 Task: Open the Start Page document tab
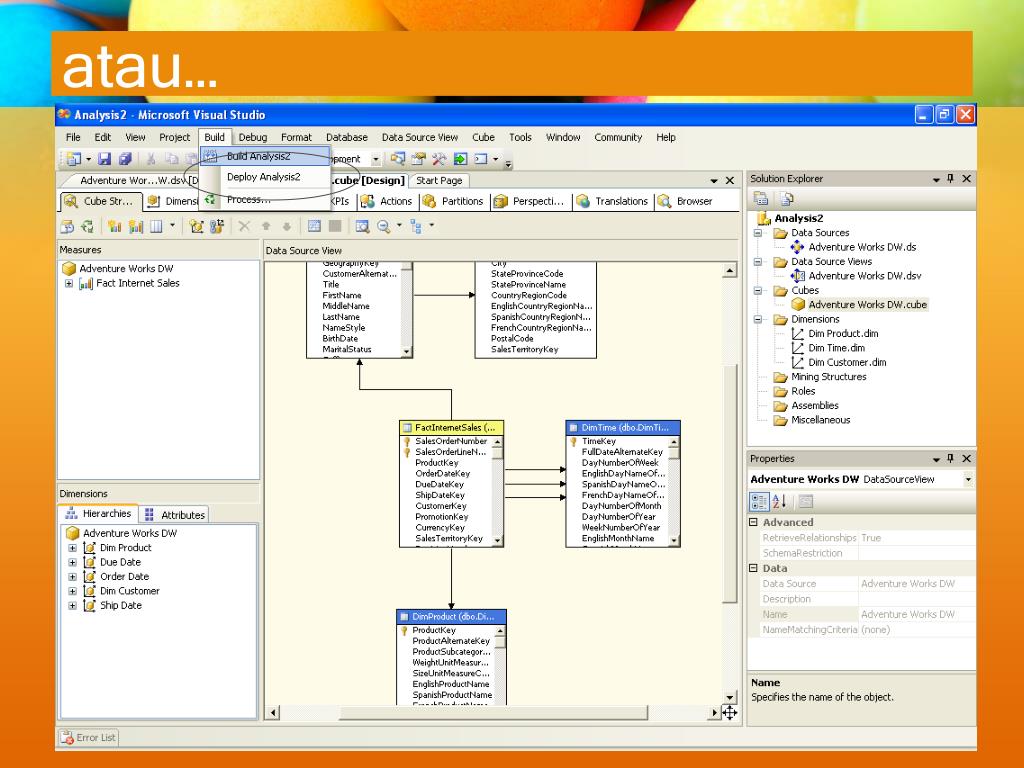tap(440, 181)
